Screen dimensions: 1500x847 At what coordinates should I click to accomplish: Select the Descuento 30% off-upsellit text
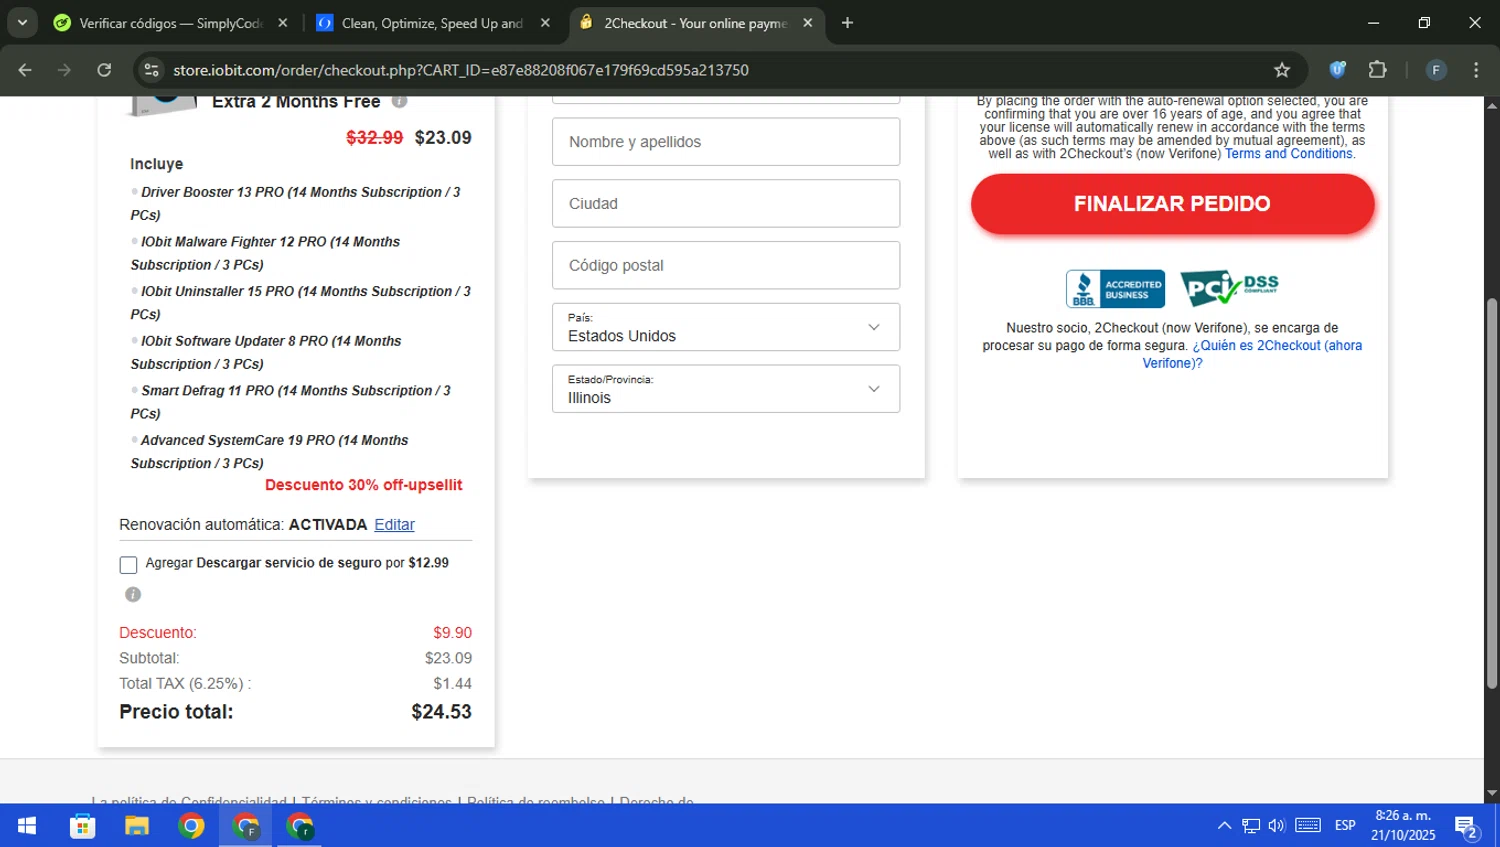pyautogui.click(x=364, y=485)
